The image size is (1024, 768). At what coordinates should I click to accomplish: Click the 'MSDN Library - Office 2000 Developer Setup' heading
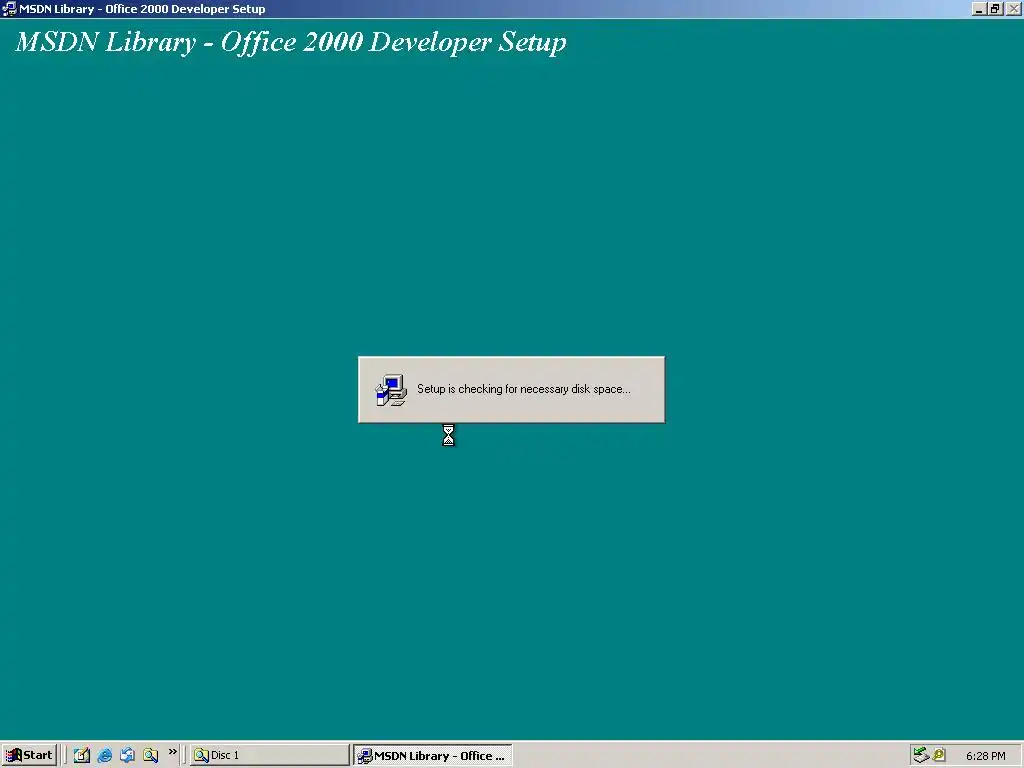click(x=291, y=42)
